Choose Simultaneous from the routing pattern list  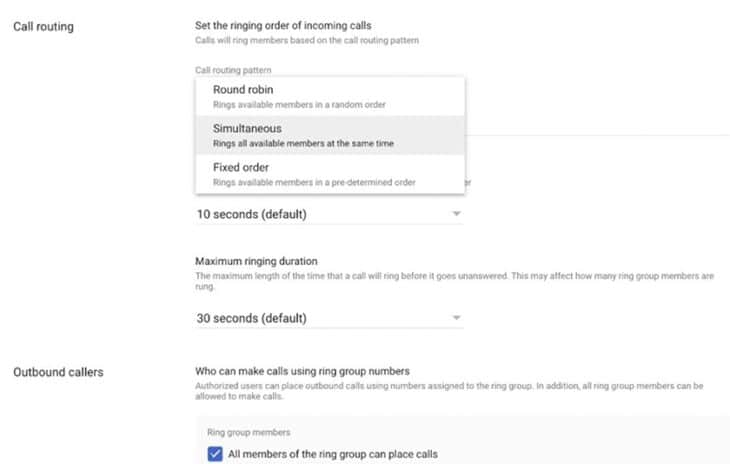coord(247,128)
